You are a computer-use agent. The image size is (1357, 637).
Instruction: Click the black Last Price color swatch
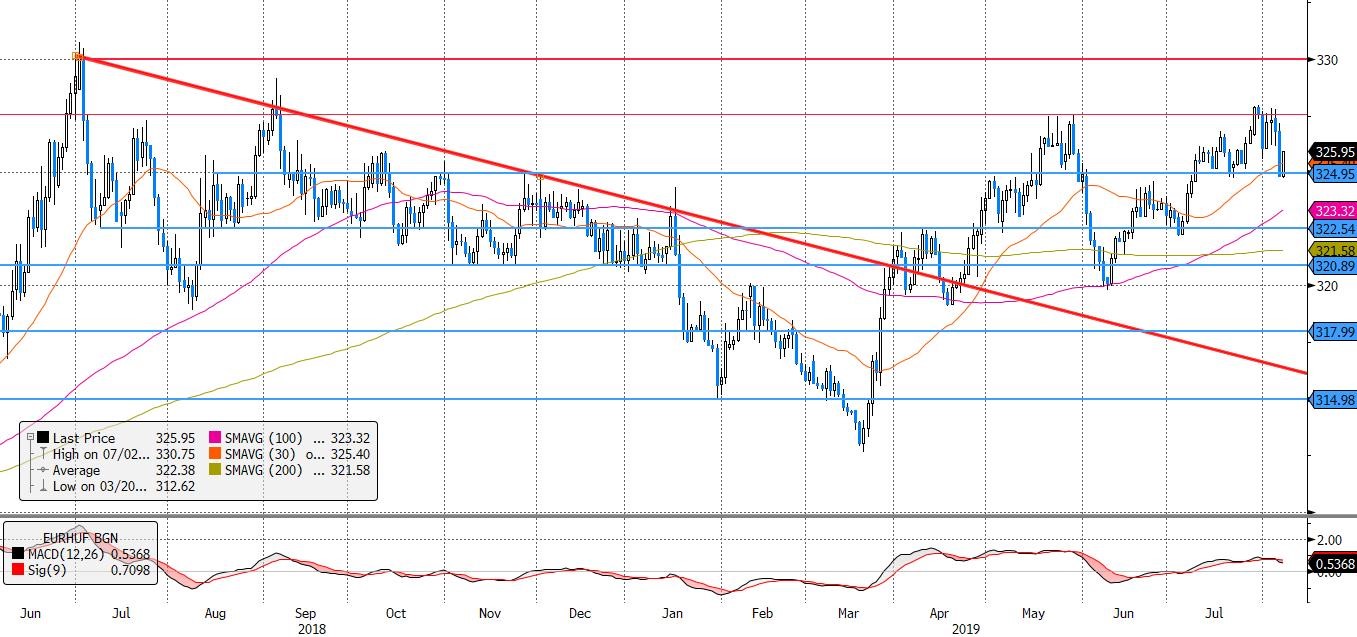pyautogui.click(x=43, y=438)
